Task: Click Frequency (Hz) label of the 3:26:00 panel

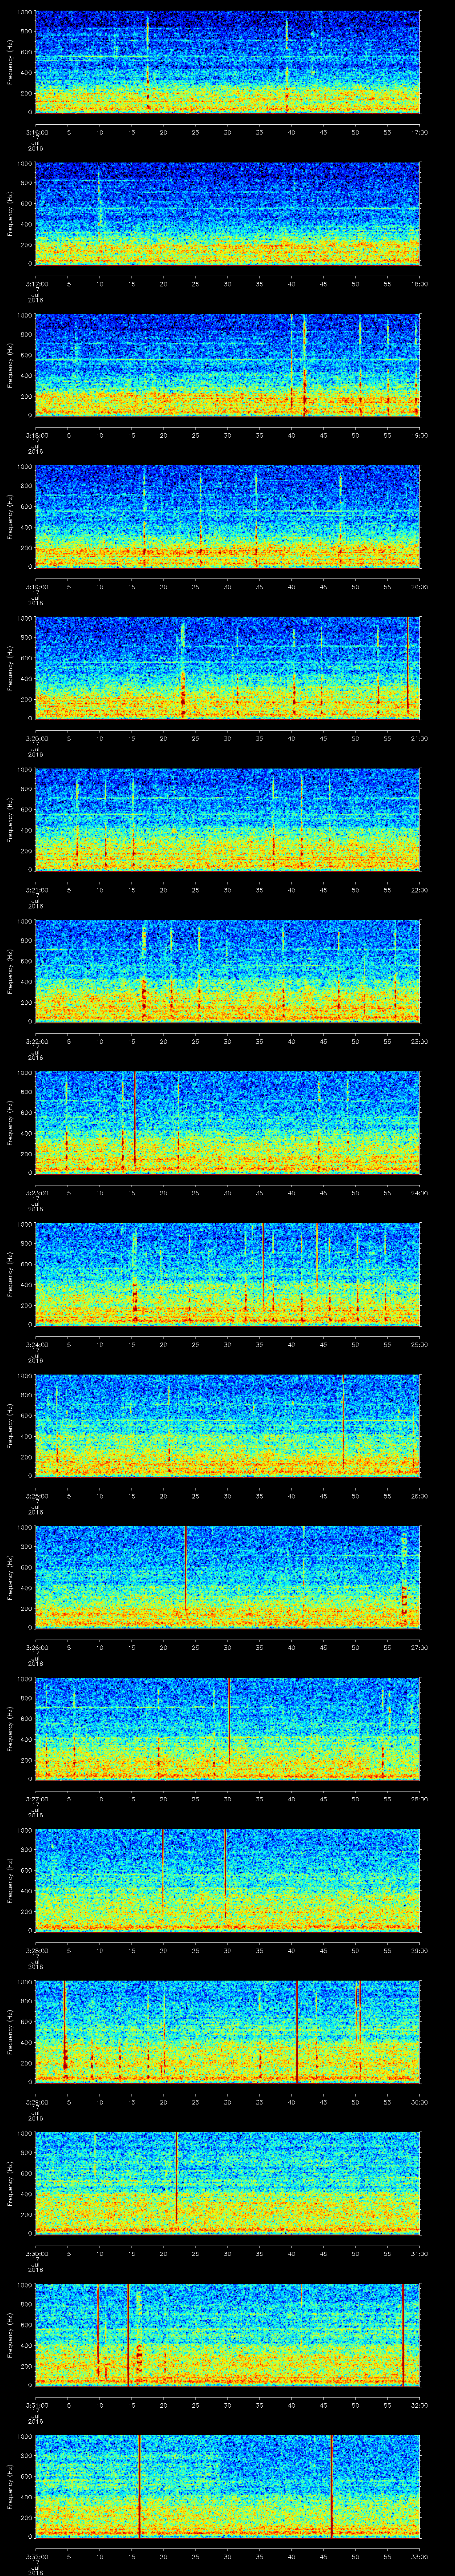Action: point(10,1577)
